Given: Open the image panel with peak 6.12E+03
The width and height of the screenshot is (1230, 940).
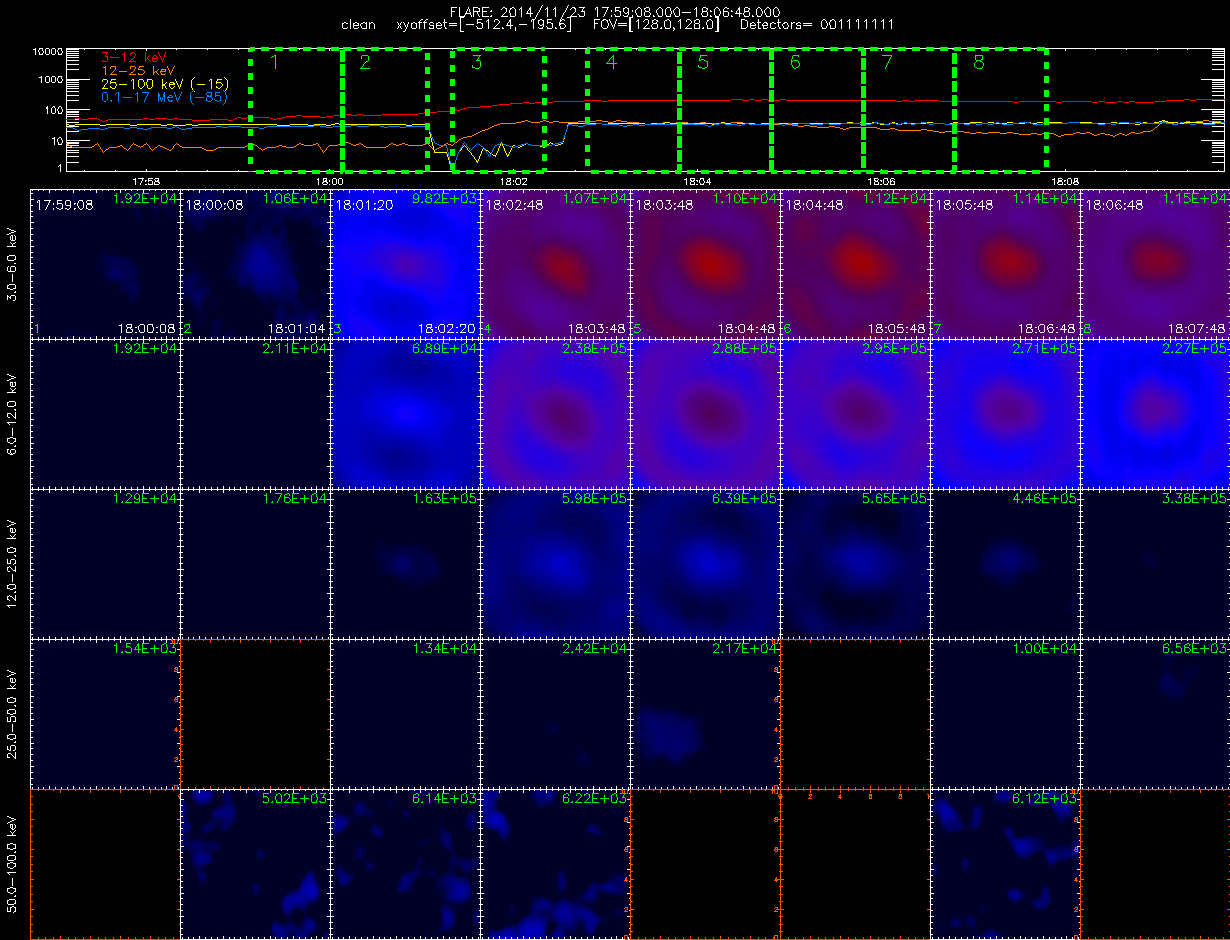Looking at the screenshot, I should (x=1005, y=863).
